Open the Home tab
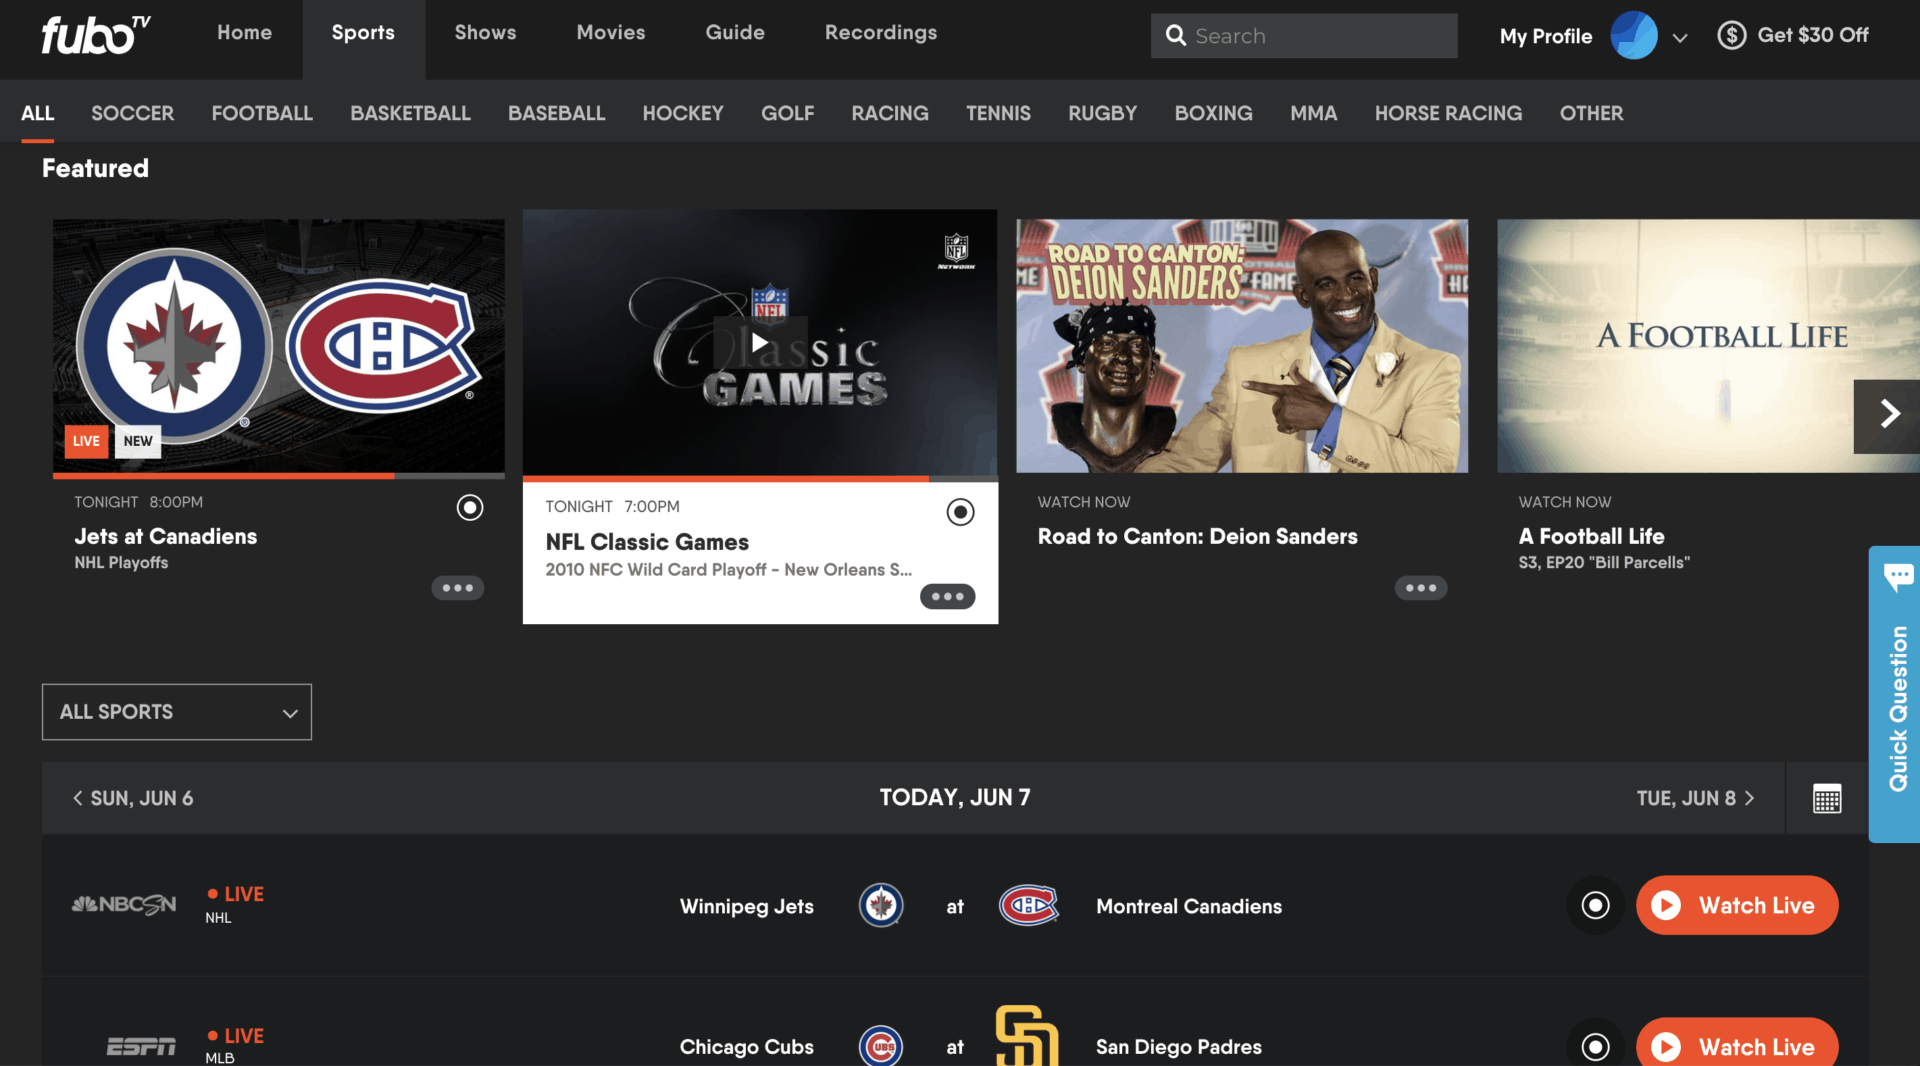Screen dimensions: 1920x1066 tap(244, 33)
